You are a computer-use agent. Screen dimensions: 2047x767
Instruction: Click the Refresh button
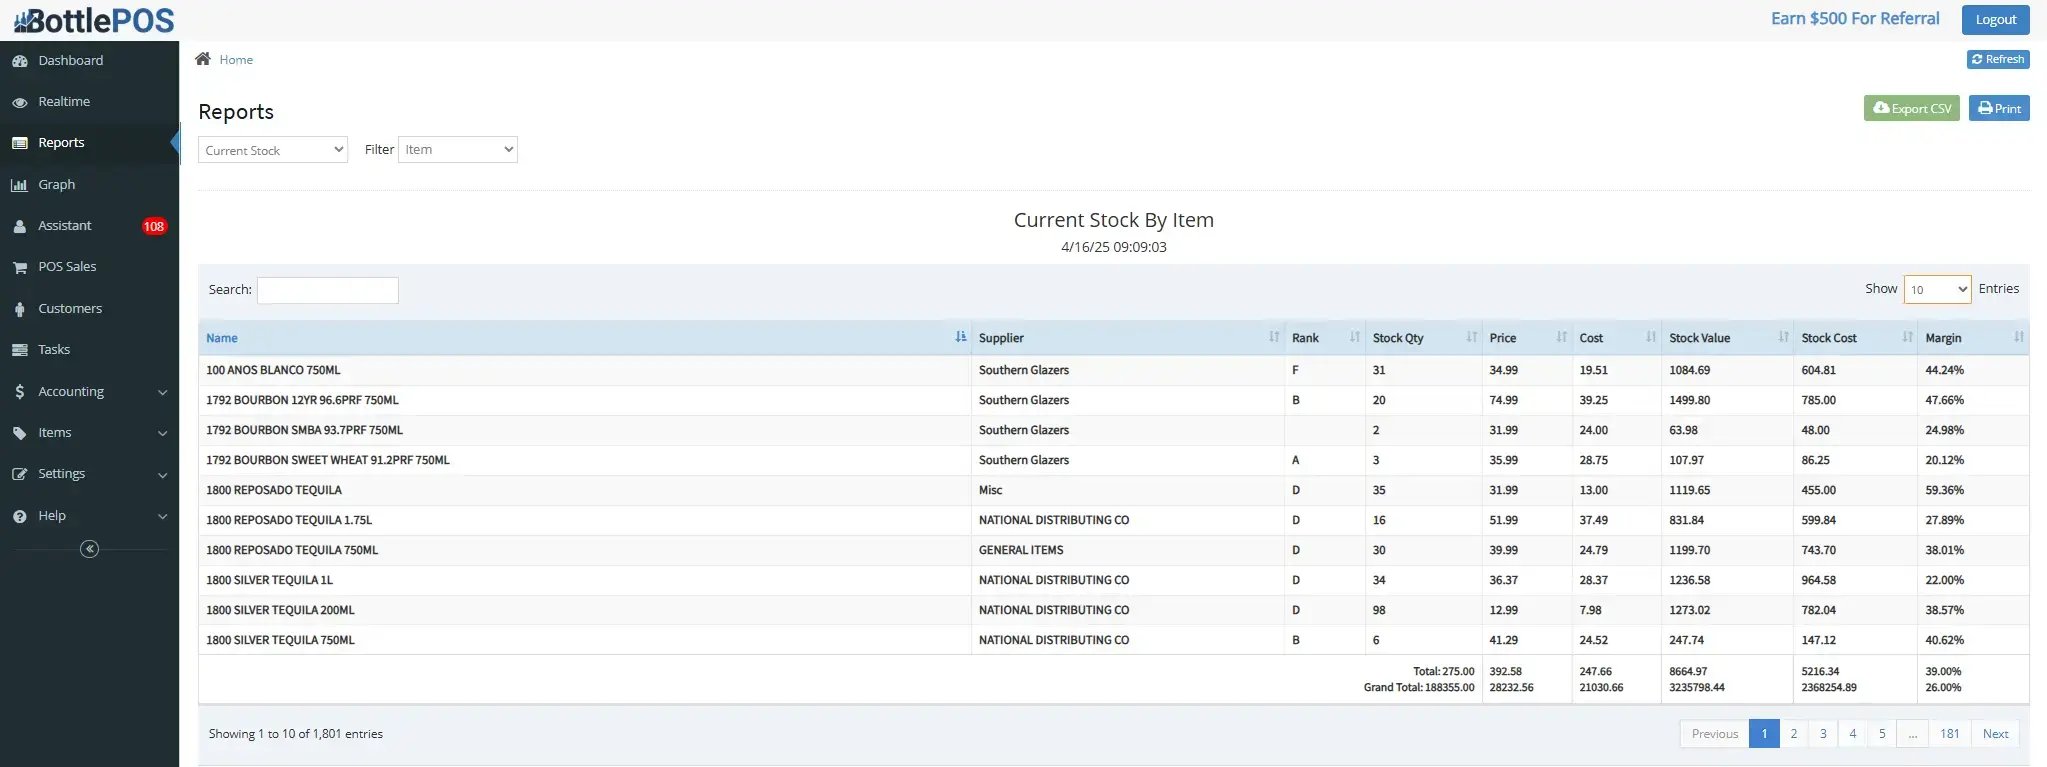click(1998, 59)
